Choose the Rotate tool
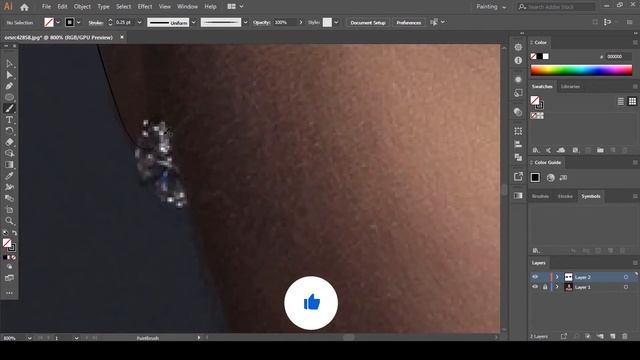Image resolution: width=640 pixels, height=360 pixels. (9, 131)
